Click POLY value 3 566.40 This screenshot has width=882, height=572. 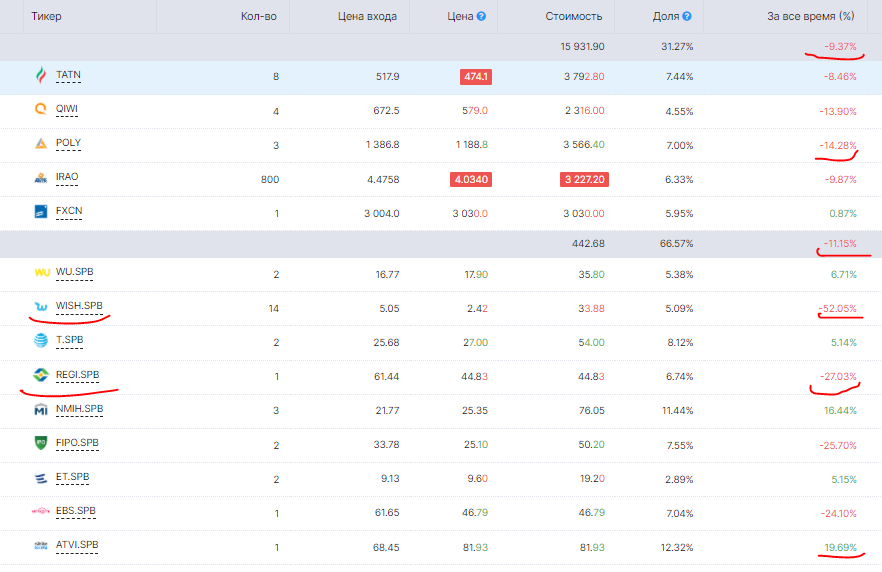[584, 145]
